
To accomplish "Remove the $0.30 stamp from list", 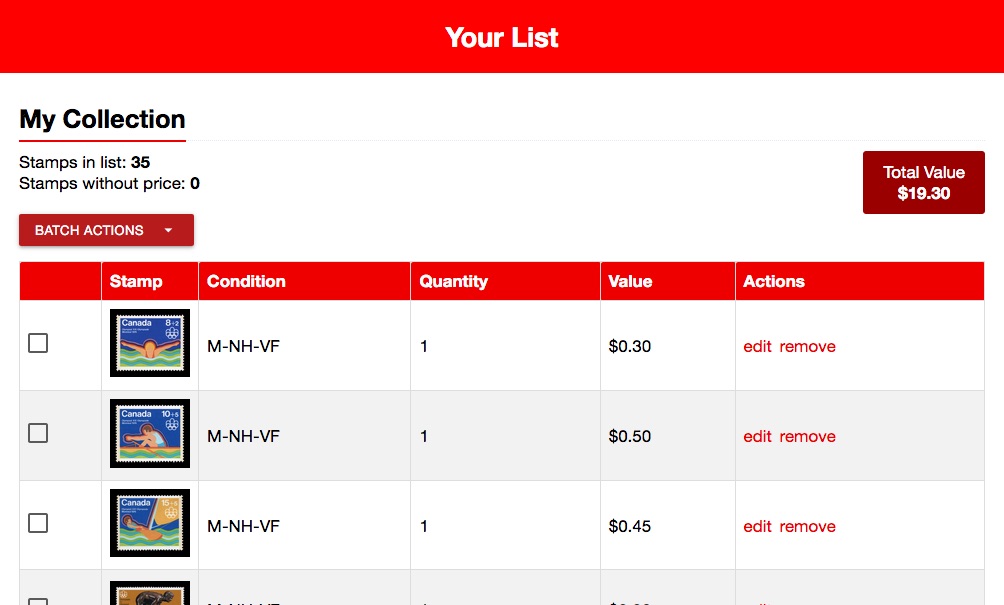I will [807, 347].
